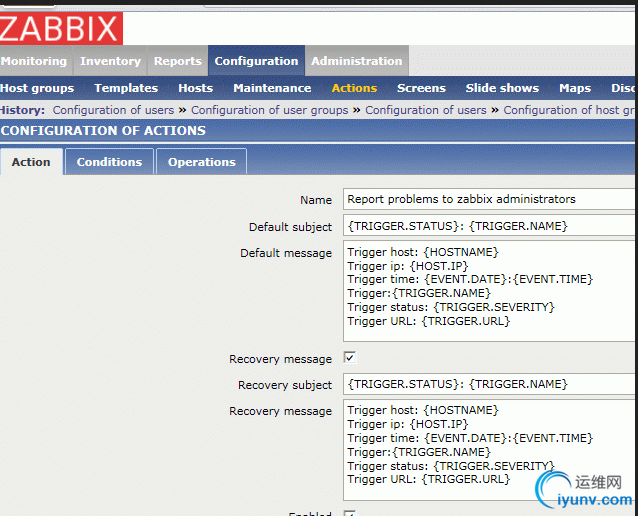Go to Templates submenu
Viewport: 638px width, 516px height.
click(126, 88)
